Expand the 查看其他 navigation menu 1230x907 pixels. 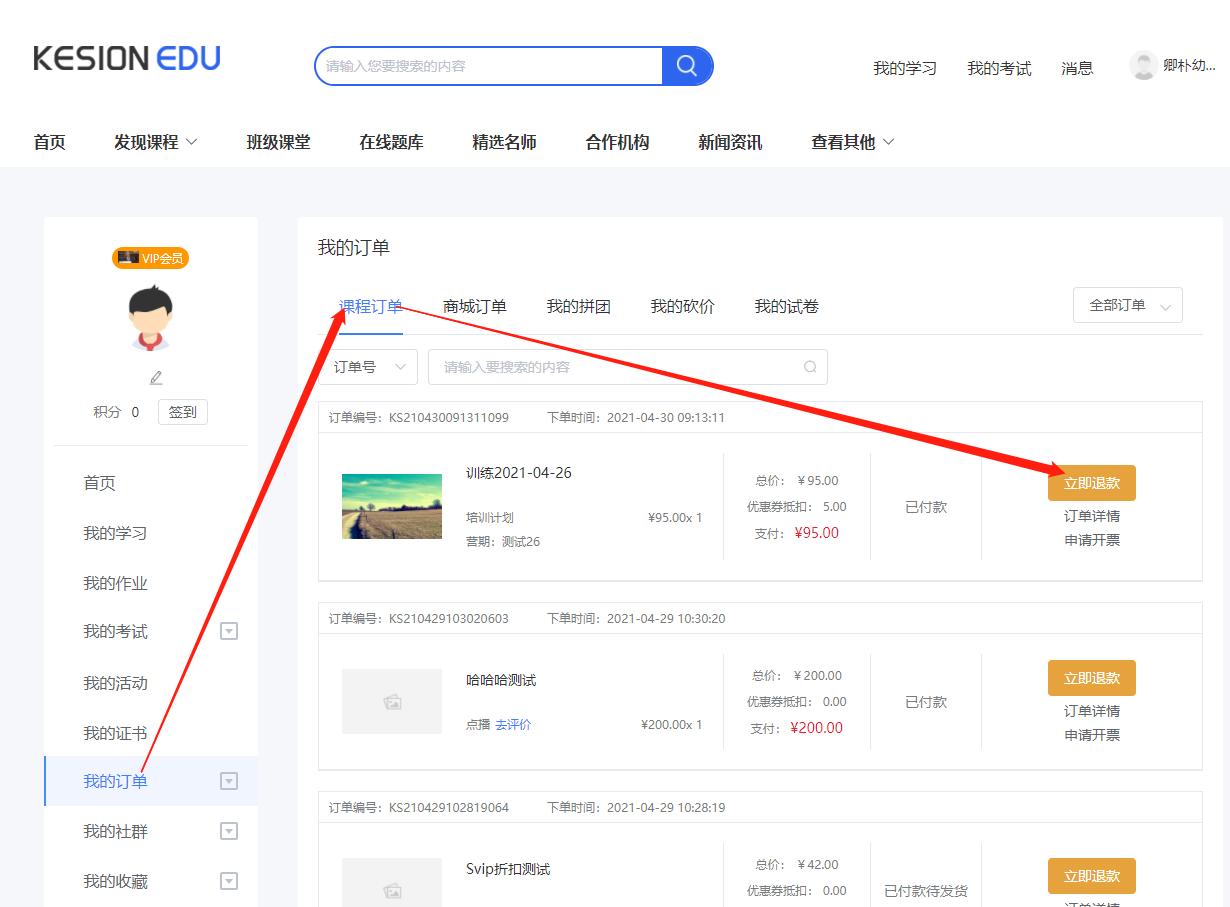pos(853,142)
